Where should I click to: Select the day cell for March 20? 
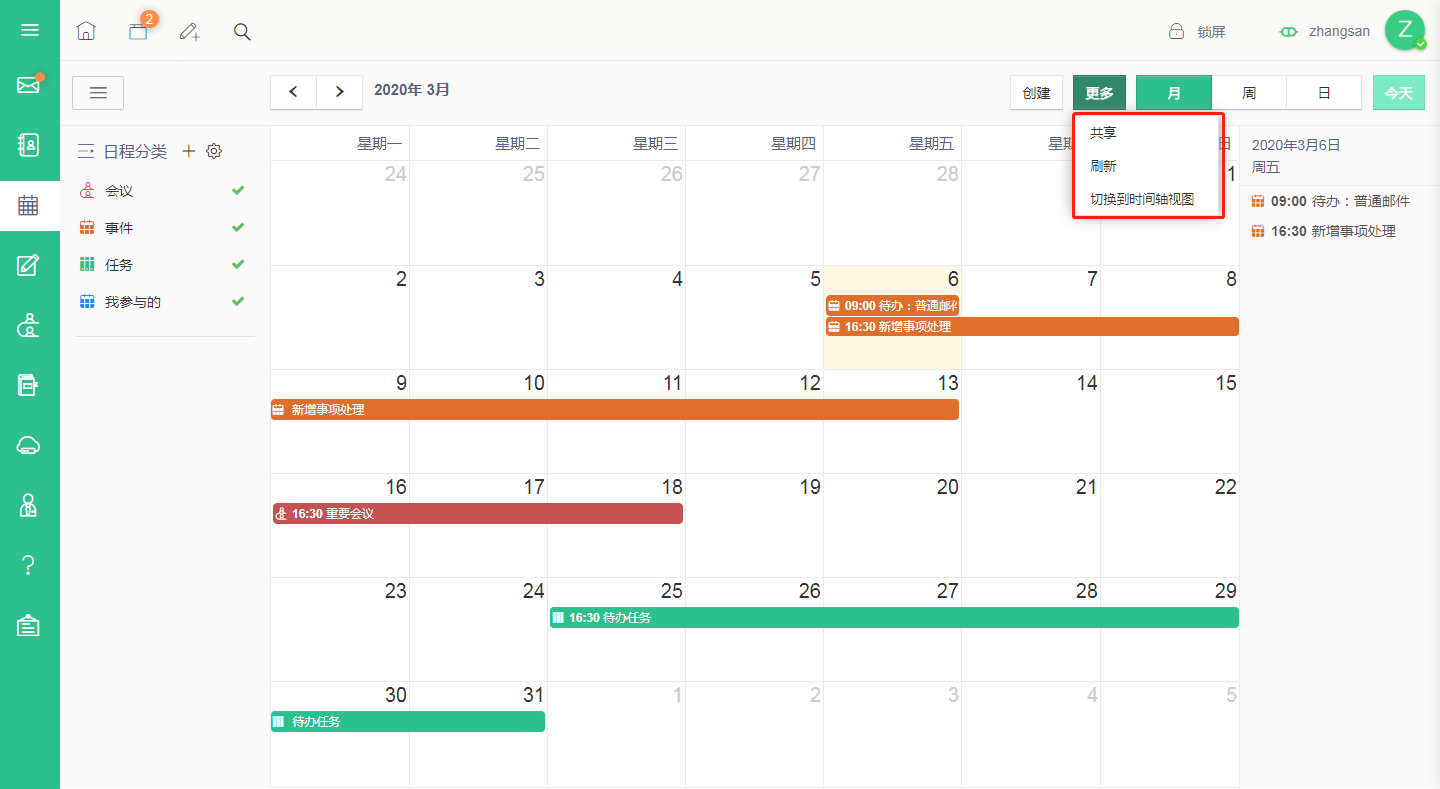pyautogui.click(x=892, y=525)
